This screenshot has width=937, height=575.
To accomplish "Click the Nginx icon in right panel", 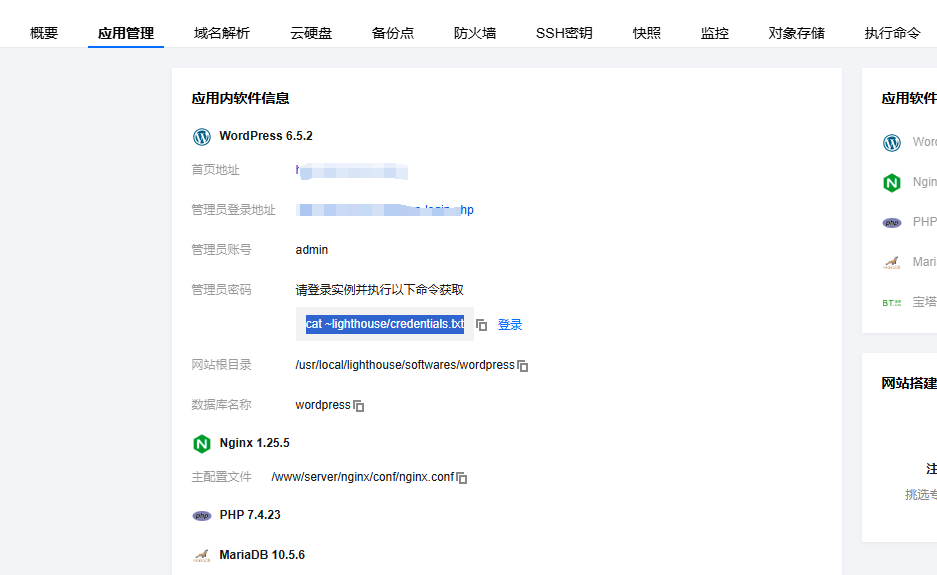I will [892, 182].
